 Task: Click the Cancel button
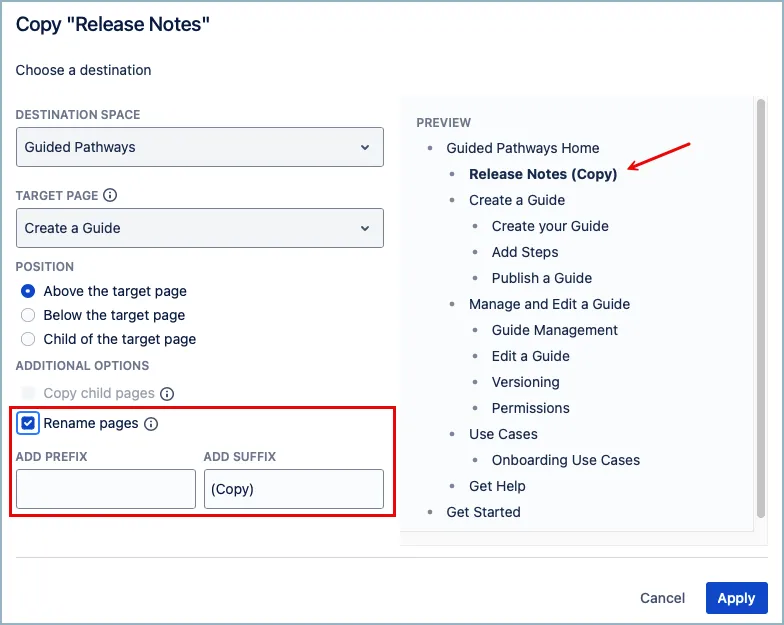[662, 598]
